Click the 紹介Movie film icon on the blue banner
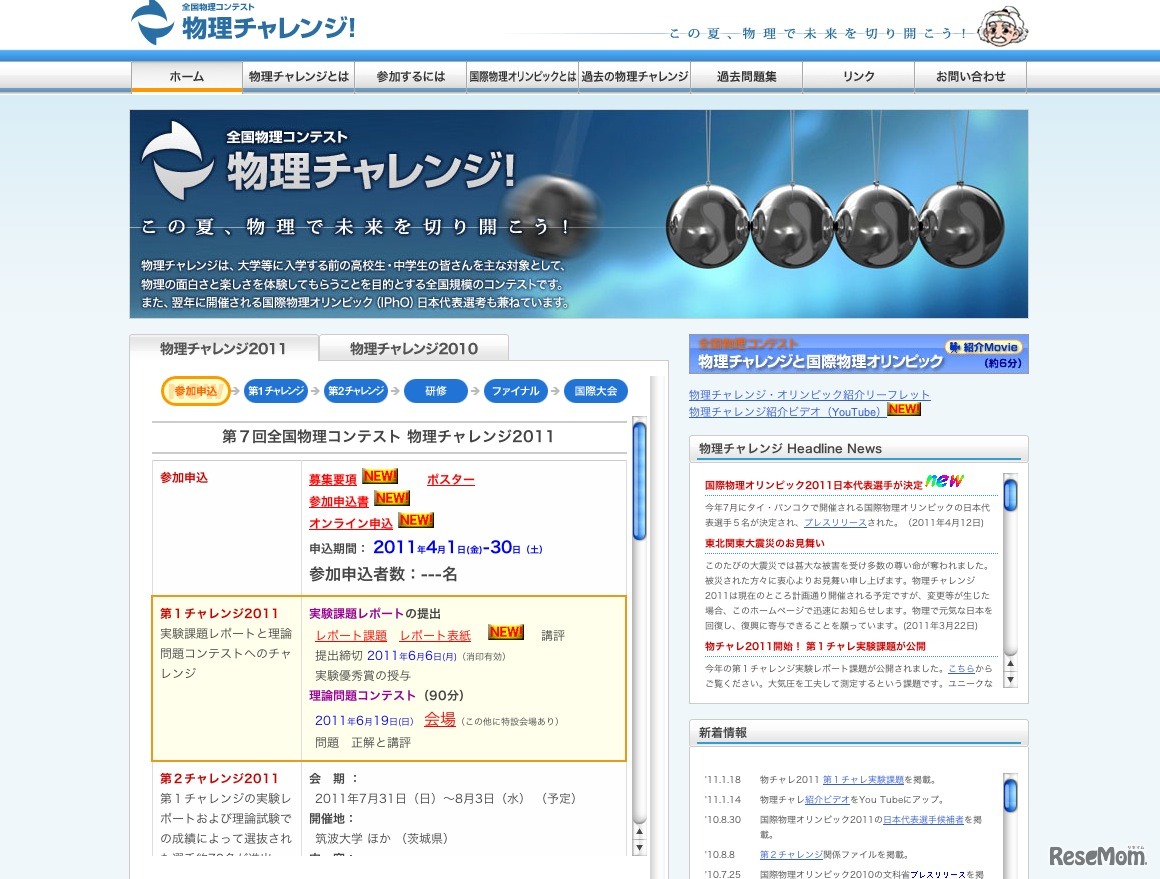Screen dimensions: 1160x879 (x=955, y=347)
